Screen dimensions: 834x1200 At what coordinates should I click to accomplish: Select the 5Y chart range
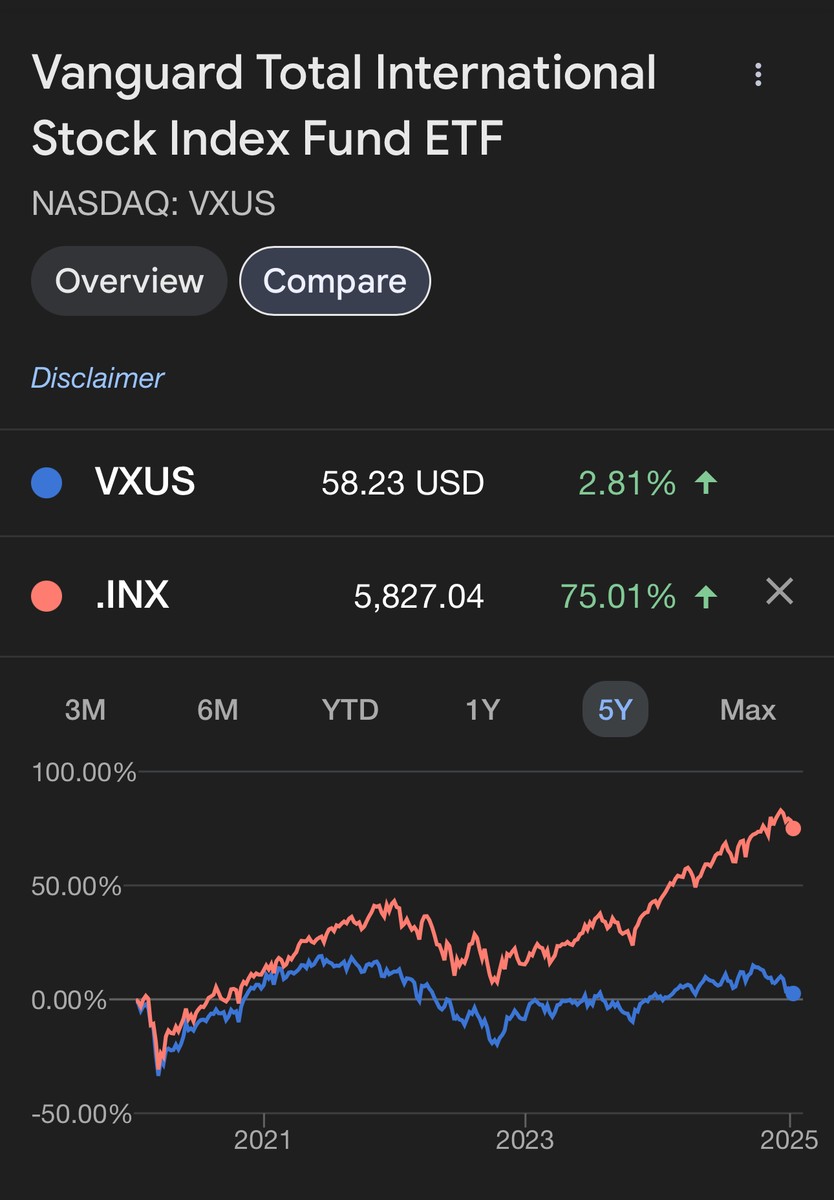[615, 710]
